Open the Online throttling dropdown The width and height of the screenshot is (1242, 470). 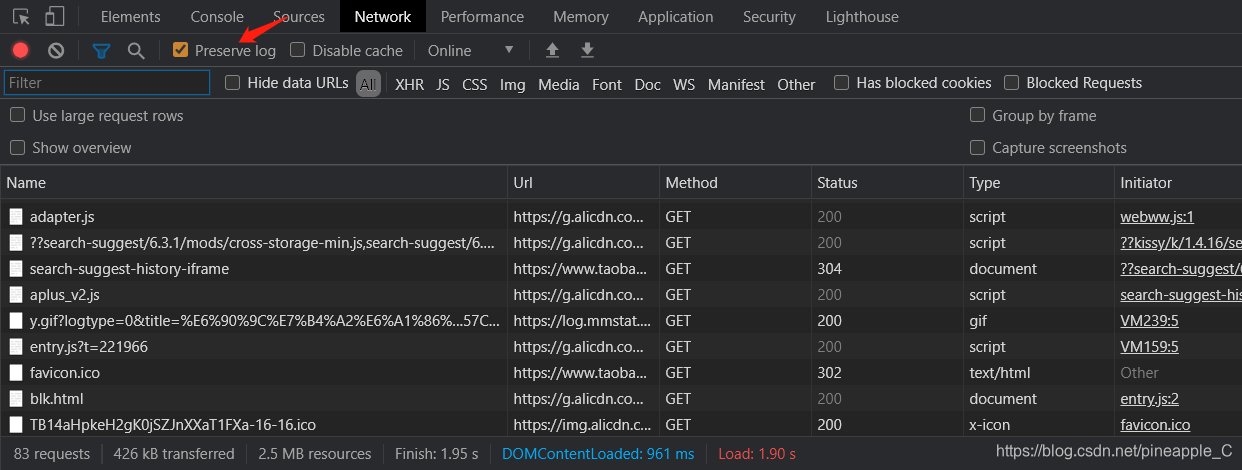[470, 50]
